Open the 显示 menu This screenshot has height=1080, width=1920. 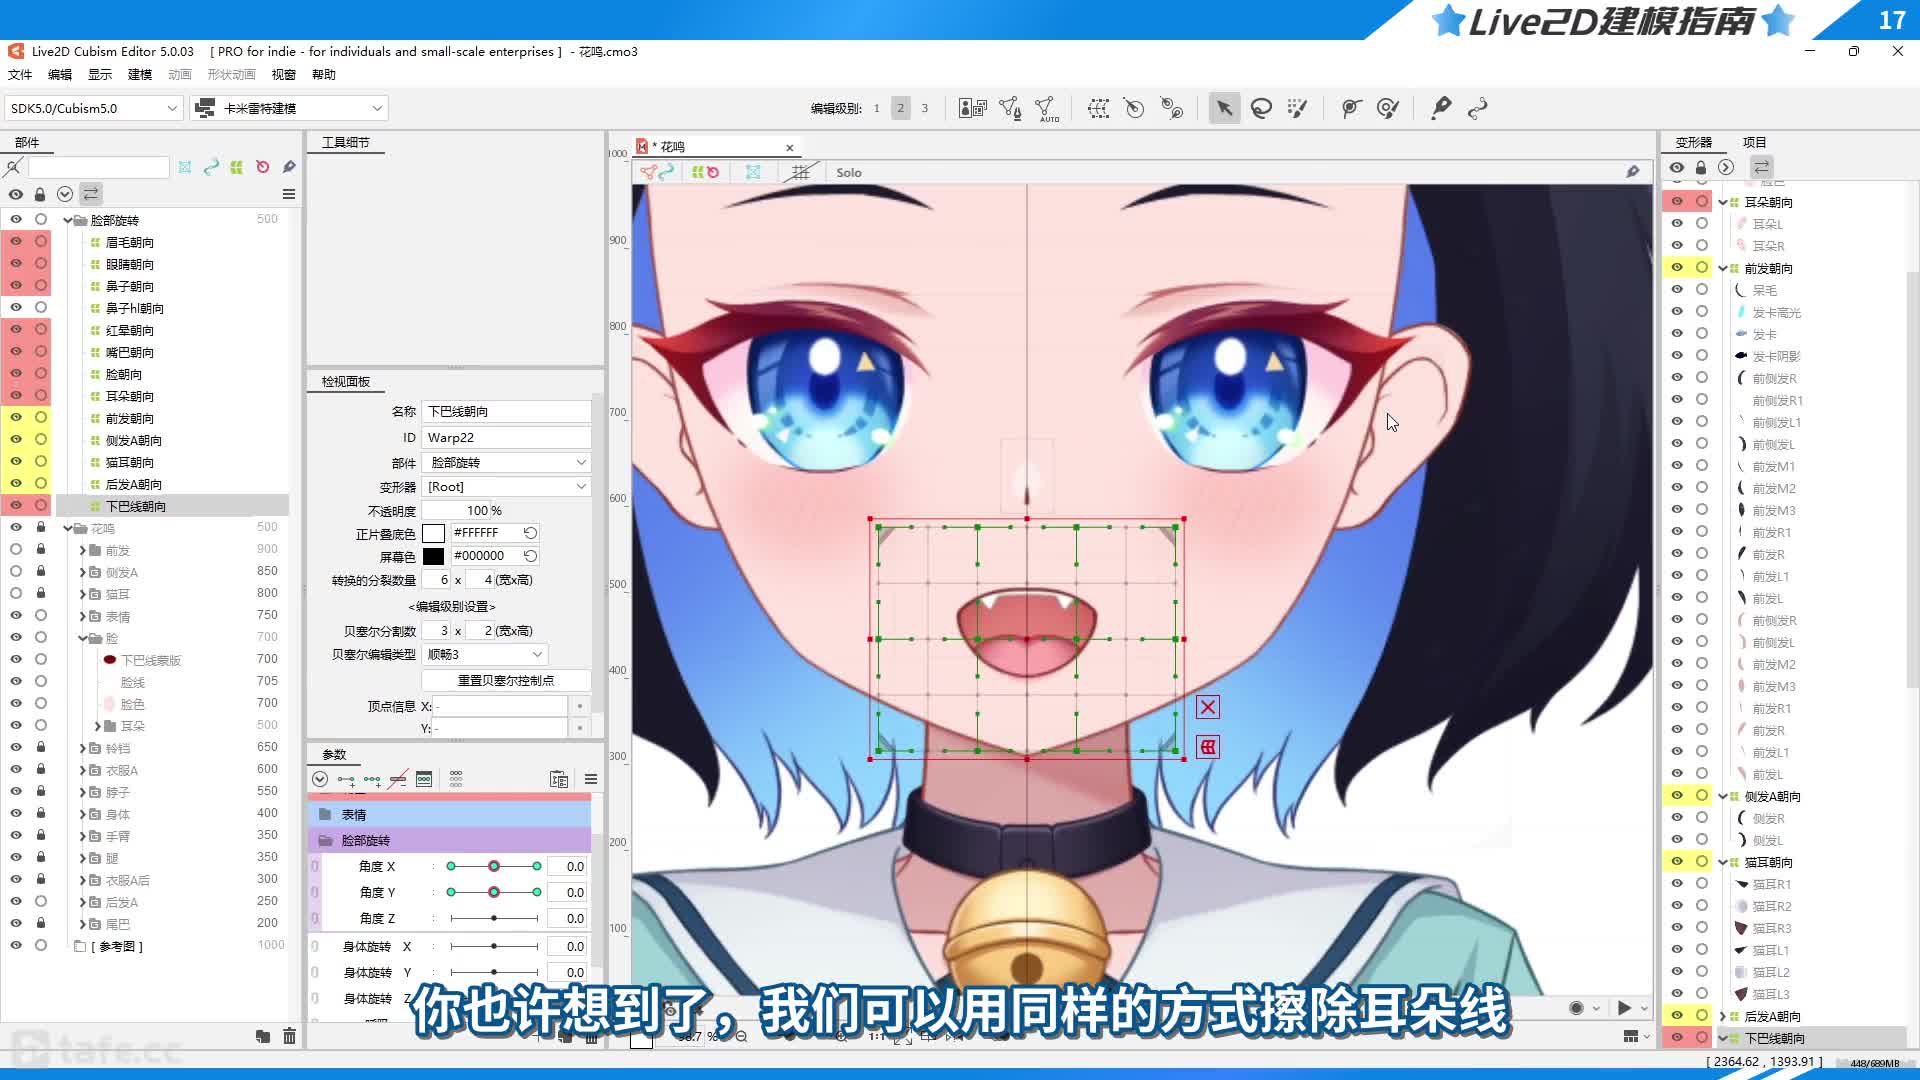click(100, 74)
